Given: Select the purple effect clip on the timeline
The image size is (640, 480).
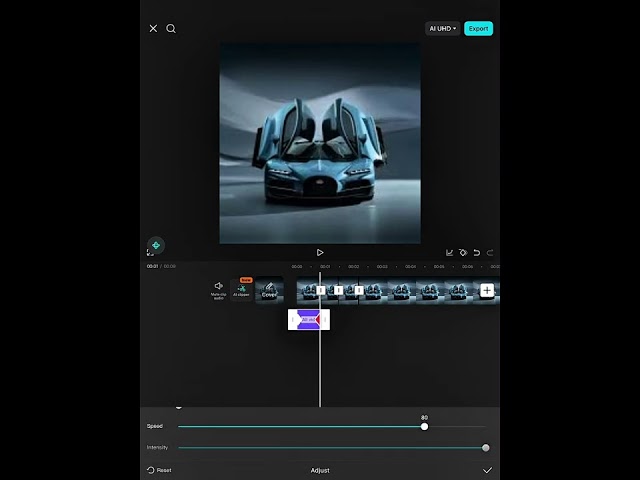Looking at the screenshot, I should pos(309,320).
